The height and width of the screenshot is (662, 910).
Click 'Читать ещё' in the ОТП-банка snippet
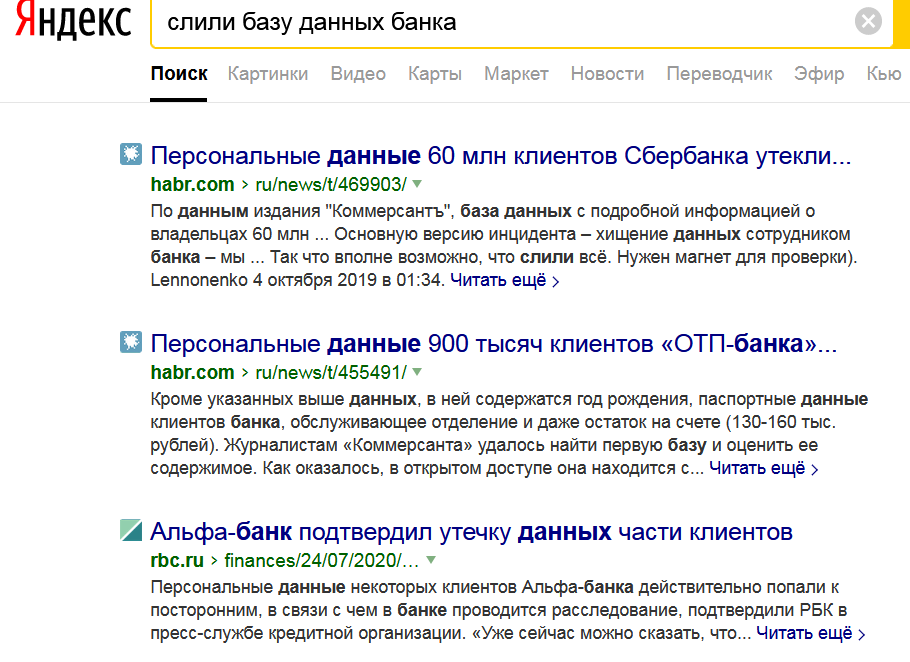coord(763,468)
